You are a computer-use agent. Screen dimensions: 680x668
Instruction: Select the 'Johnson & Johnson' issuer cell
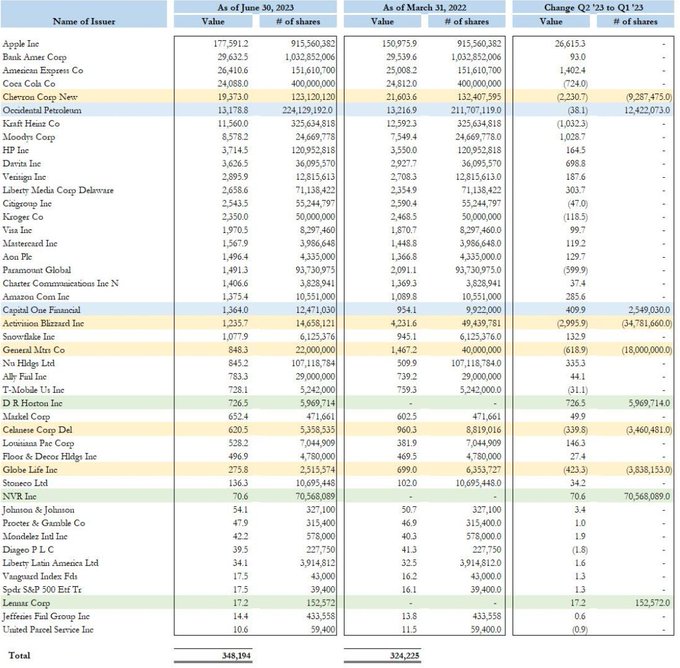point(39,510)
